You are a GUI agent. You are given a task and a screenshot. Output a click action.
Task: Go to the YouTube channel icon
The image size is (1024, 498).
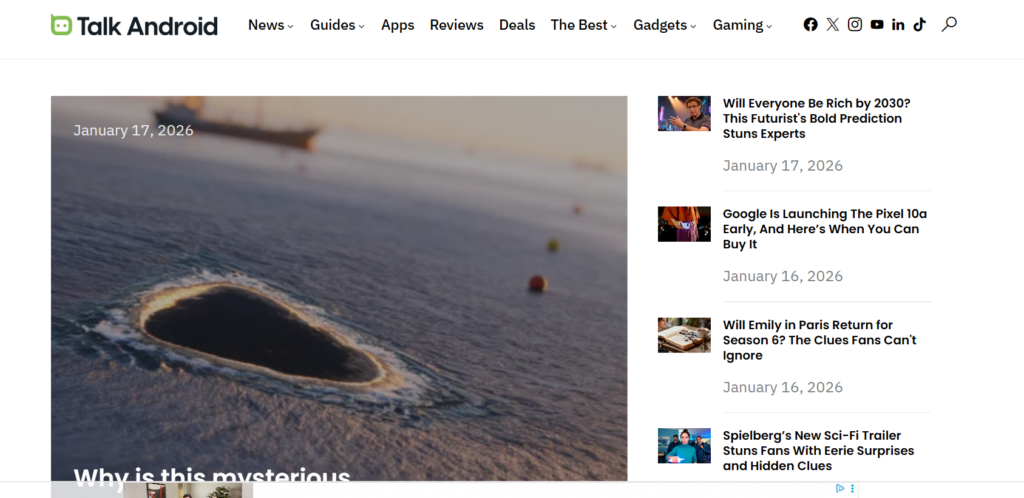877,25
